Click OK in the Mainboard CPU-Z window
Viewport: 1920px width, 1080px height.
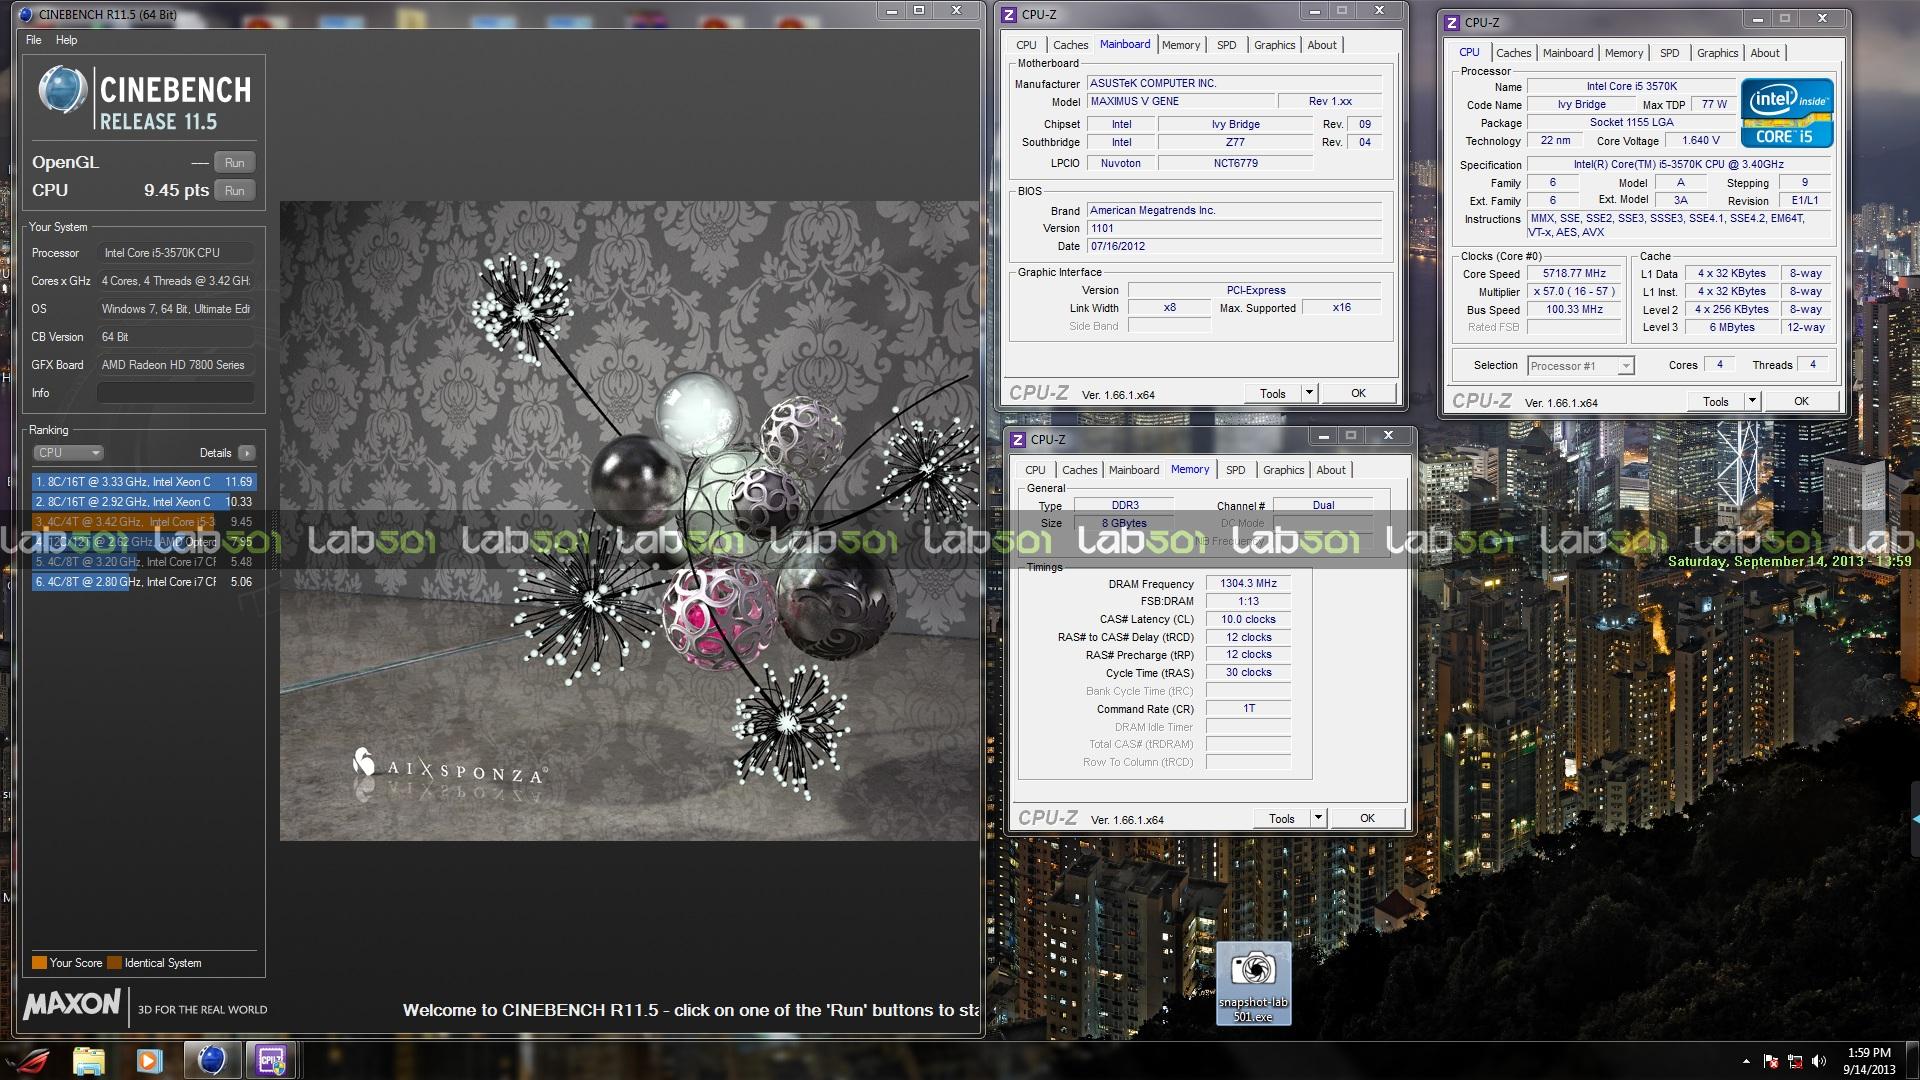pos(1358,393)
